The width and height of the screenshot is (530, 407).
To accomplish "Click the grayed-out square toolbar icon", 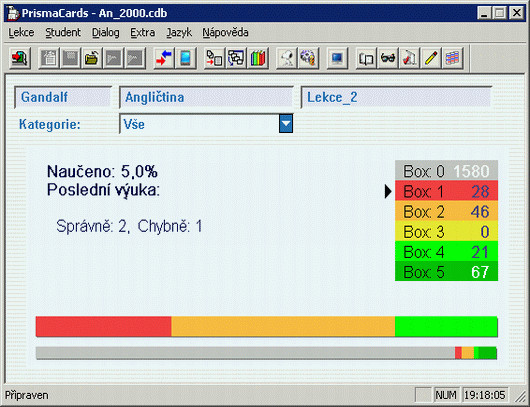I will [71, 58].
